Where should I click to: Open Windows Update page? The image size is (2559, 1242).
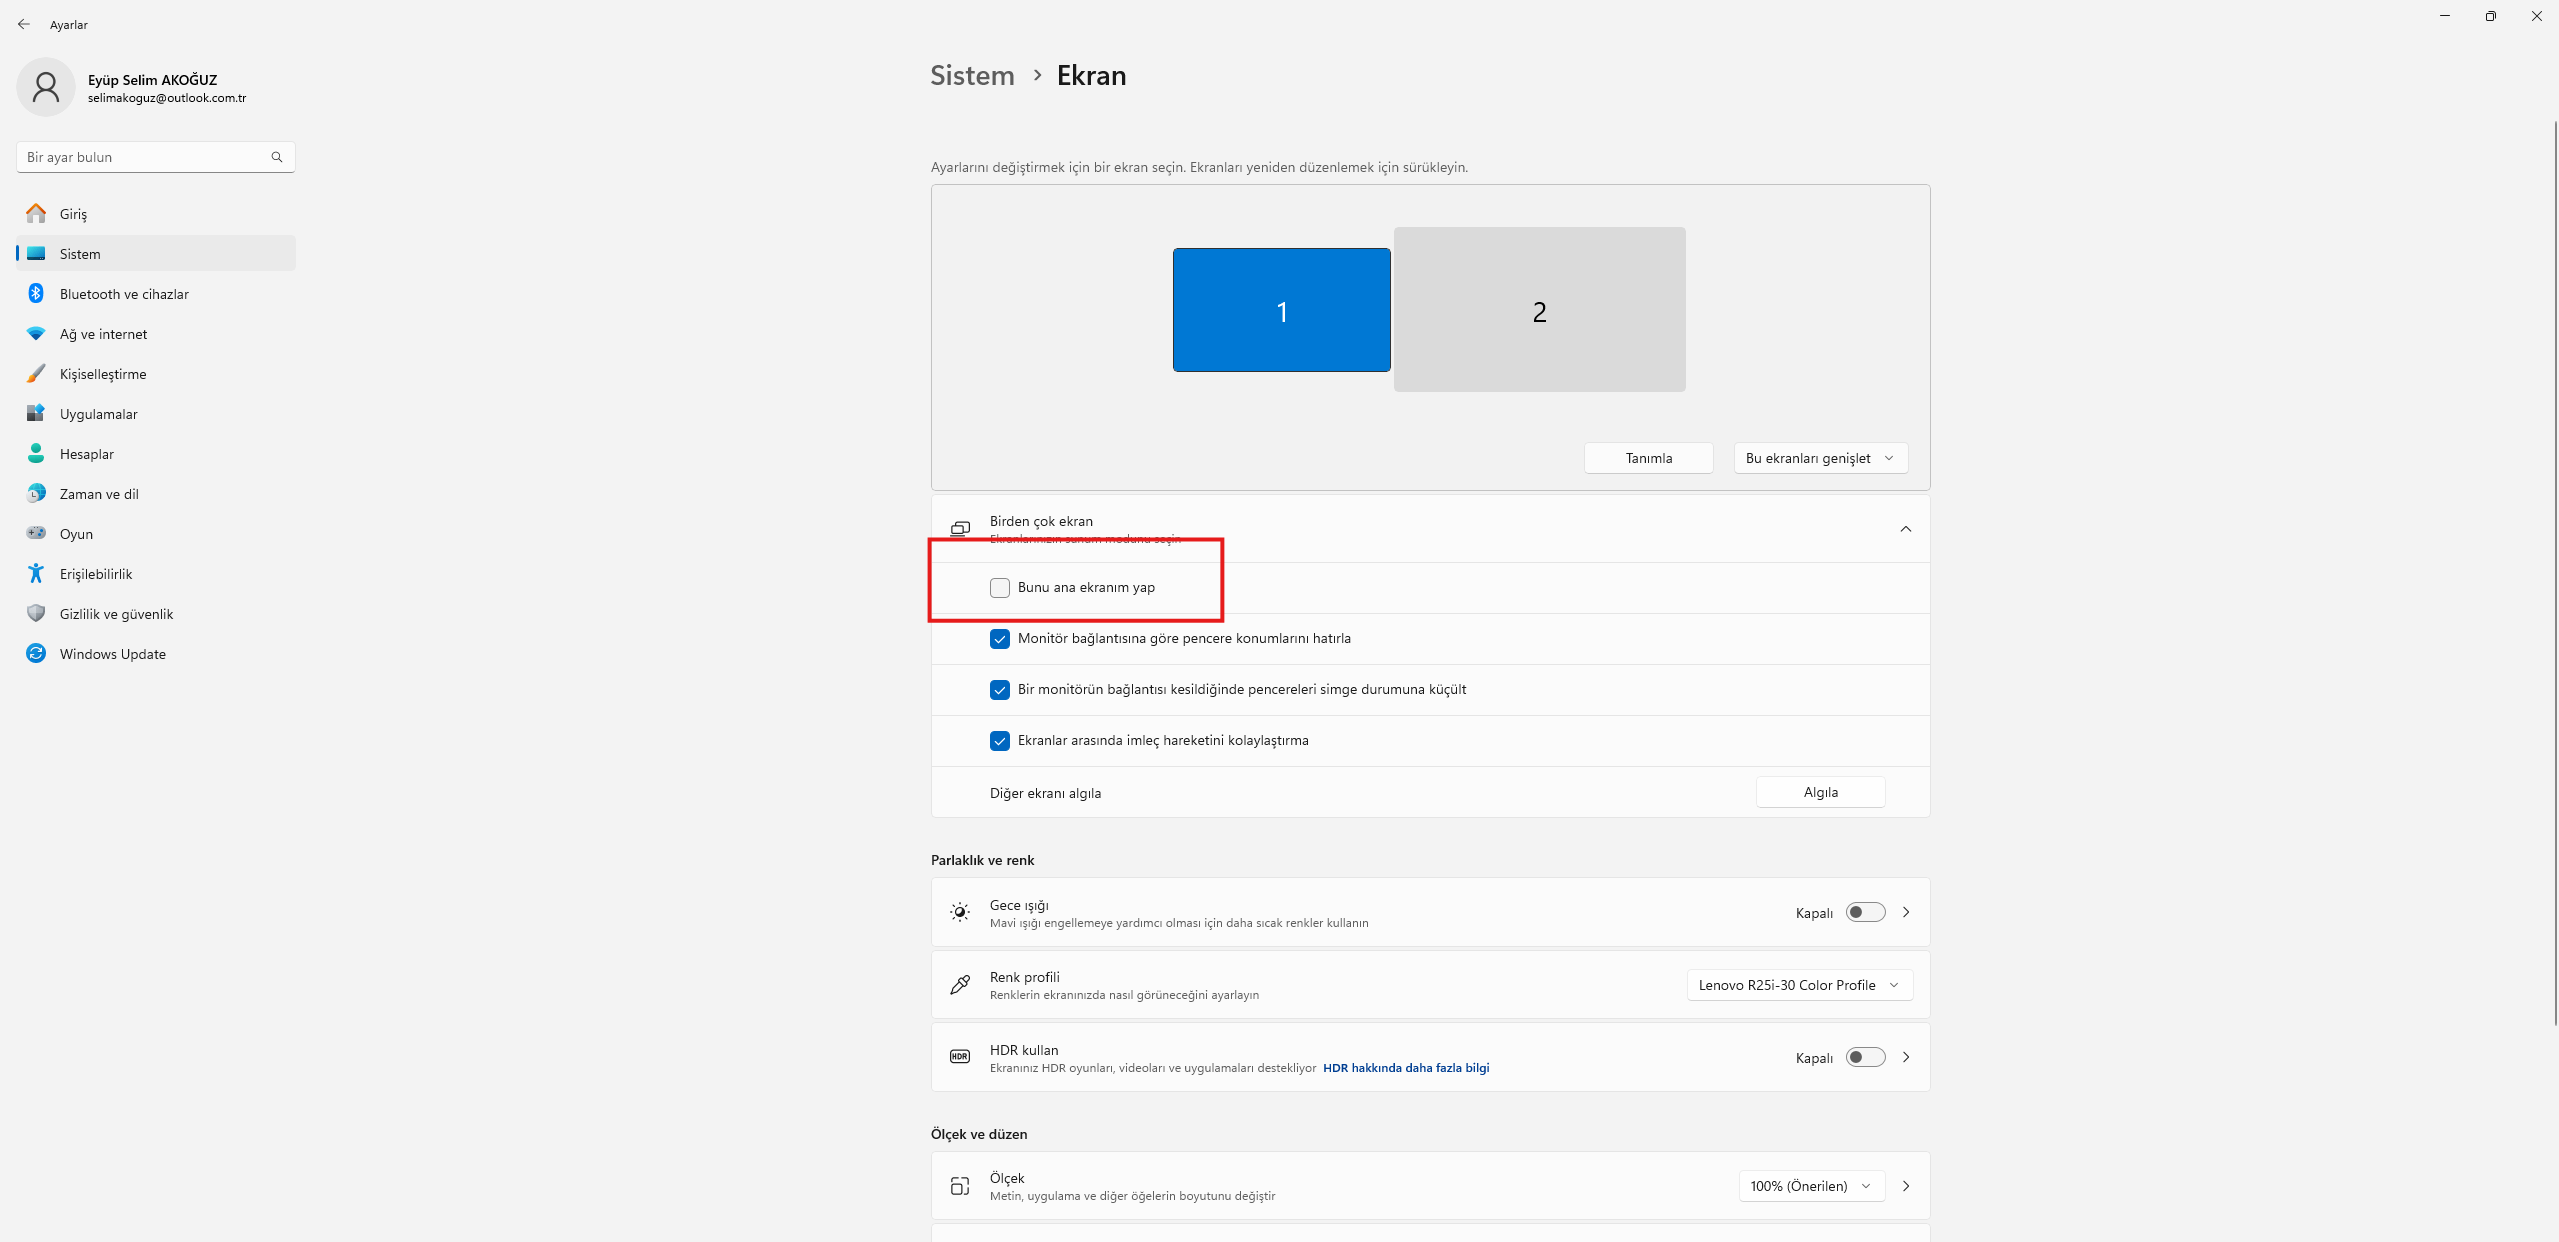coord(156,654)
